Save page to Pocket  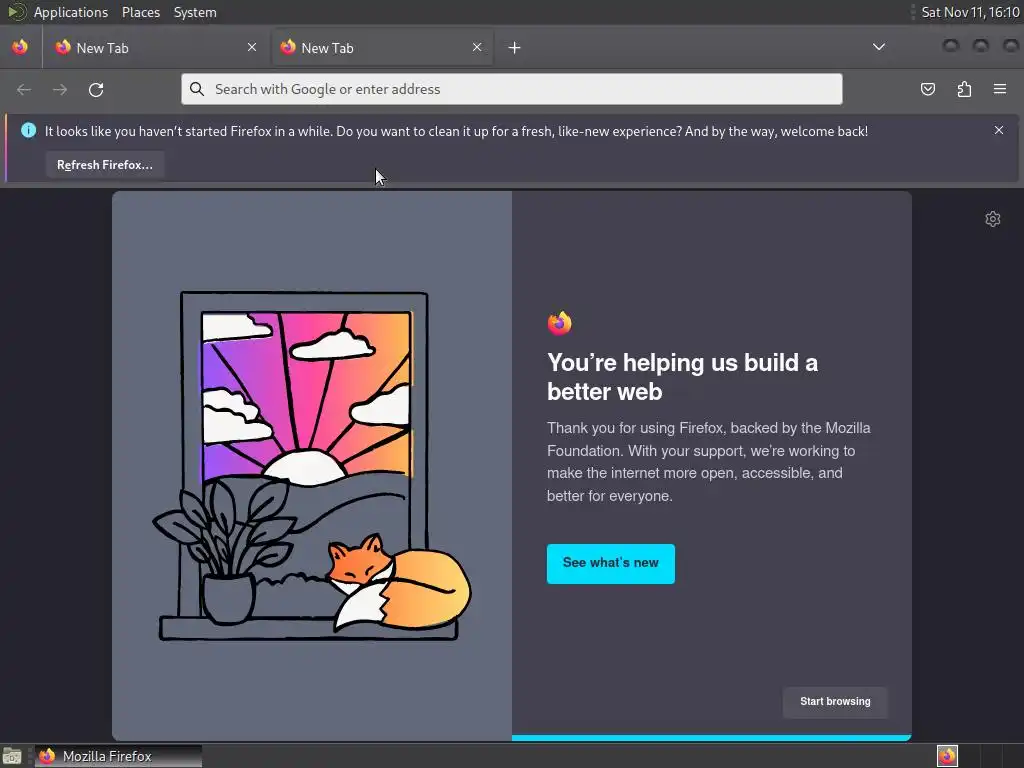point(927,89)
